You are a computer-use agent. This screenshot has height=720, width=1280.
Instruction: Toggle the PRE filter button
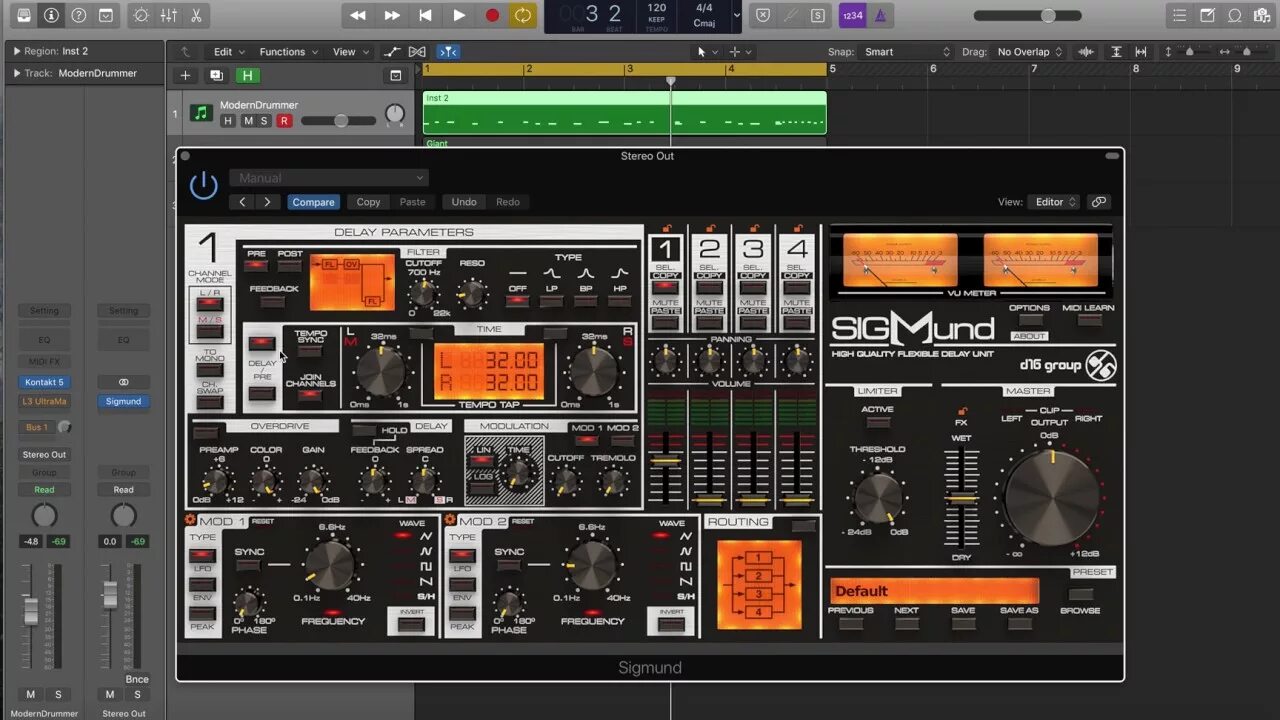point(257,265)
